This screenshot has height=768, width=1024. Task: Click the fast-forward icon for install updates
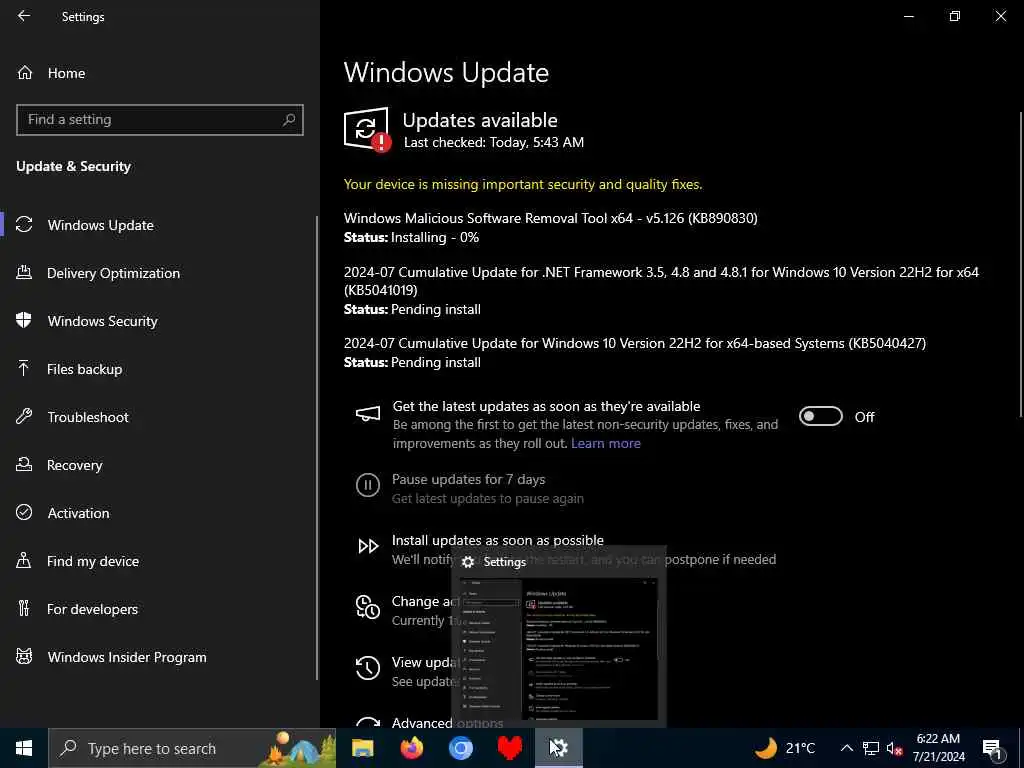[x=368, y=546]
